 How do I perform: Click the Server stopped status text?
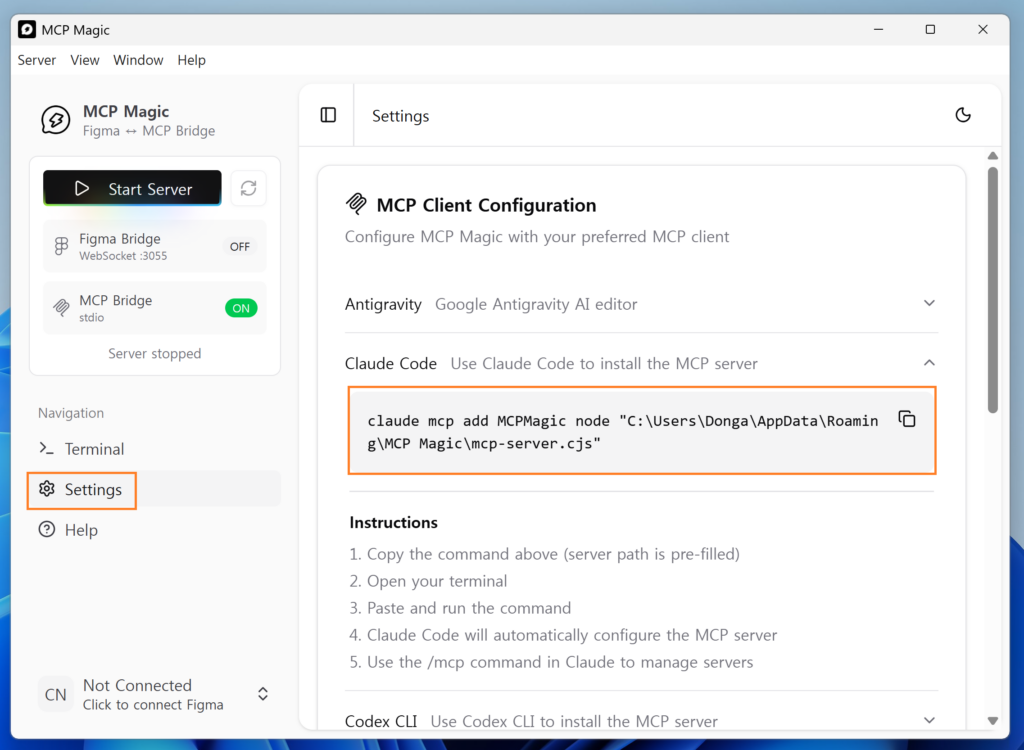click(x=155, y=353)
